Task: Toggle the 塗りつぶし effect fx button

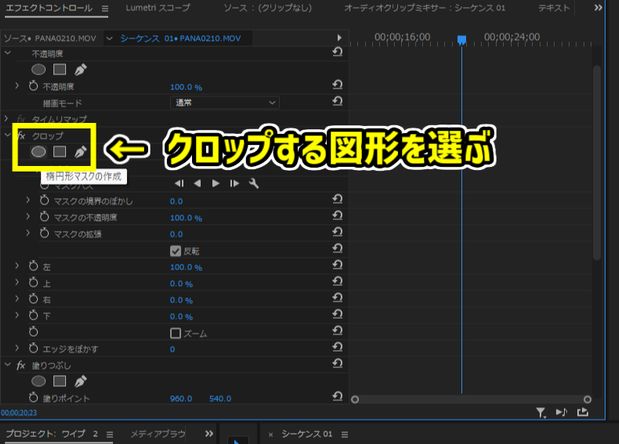Action: (21, 366)
